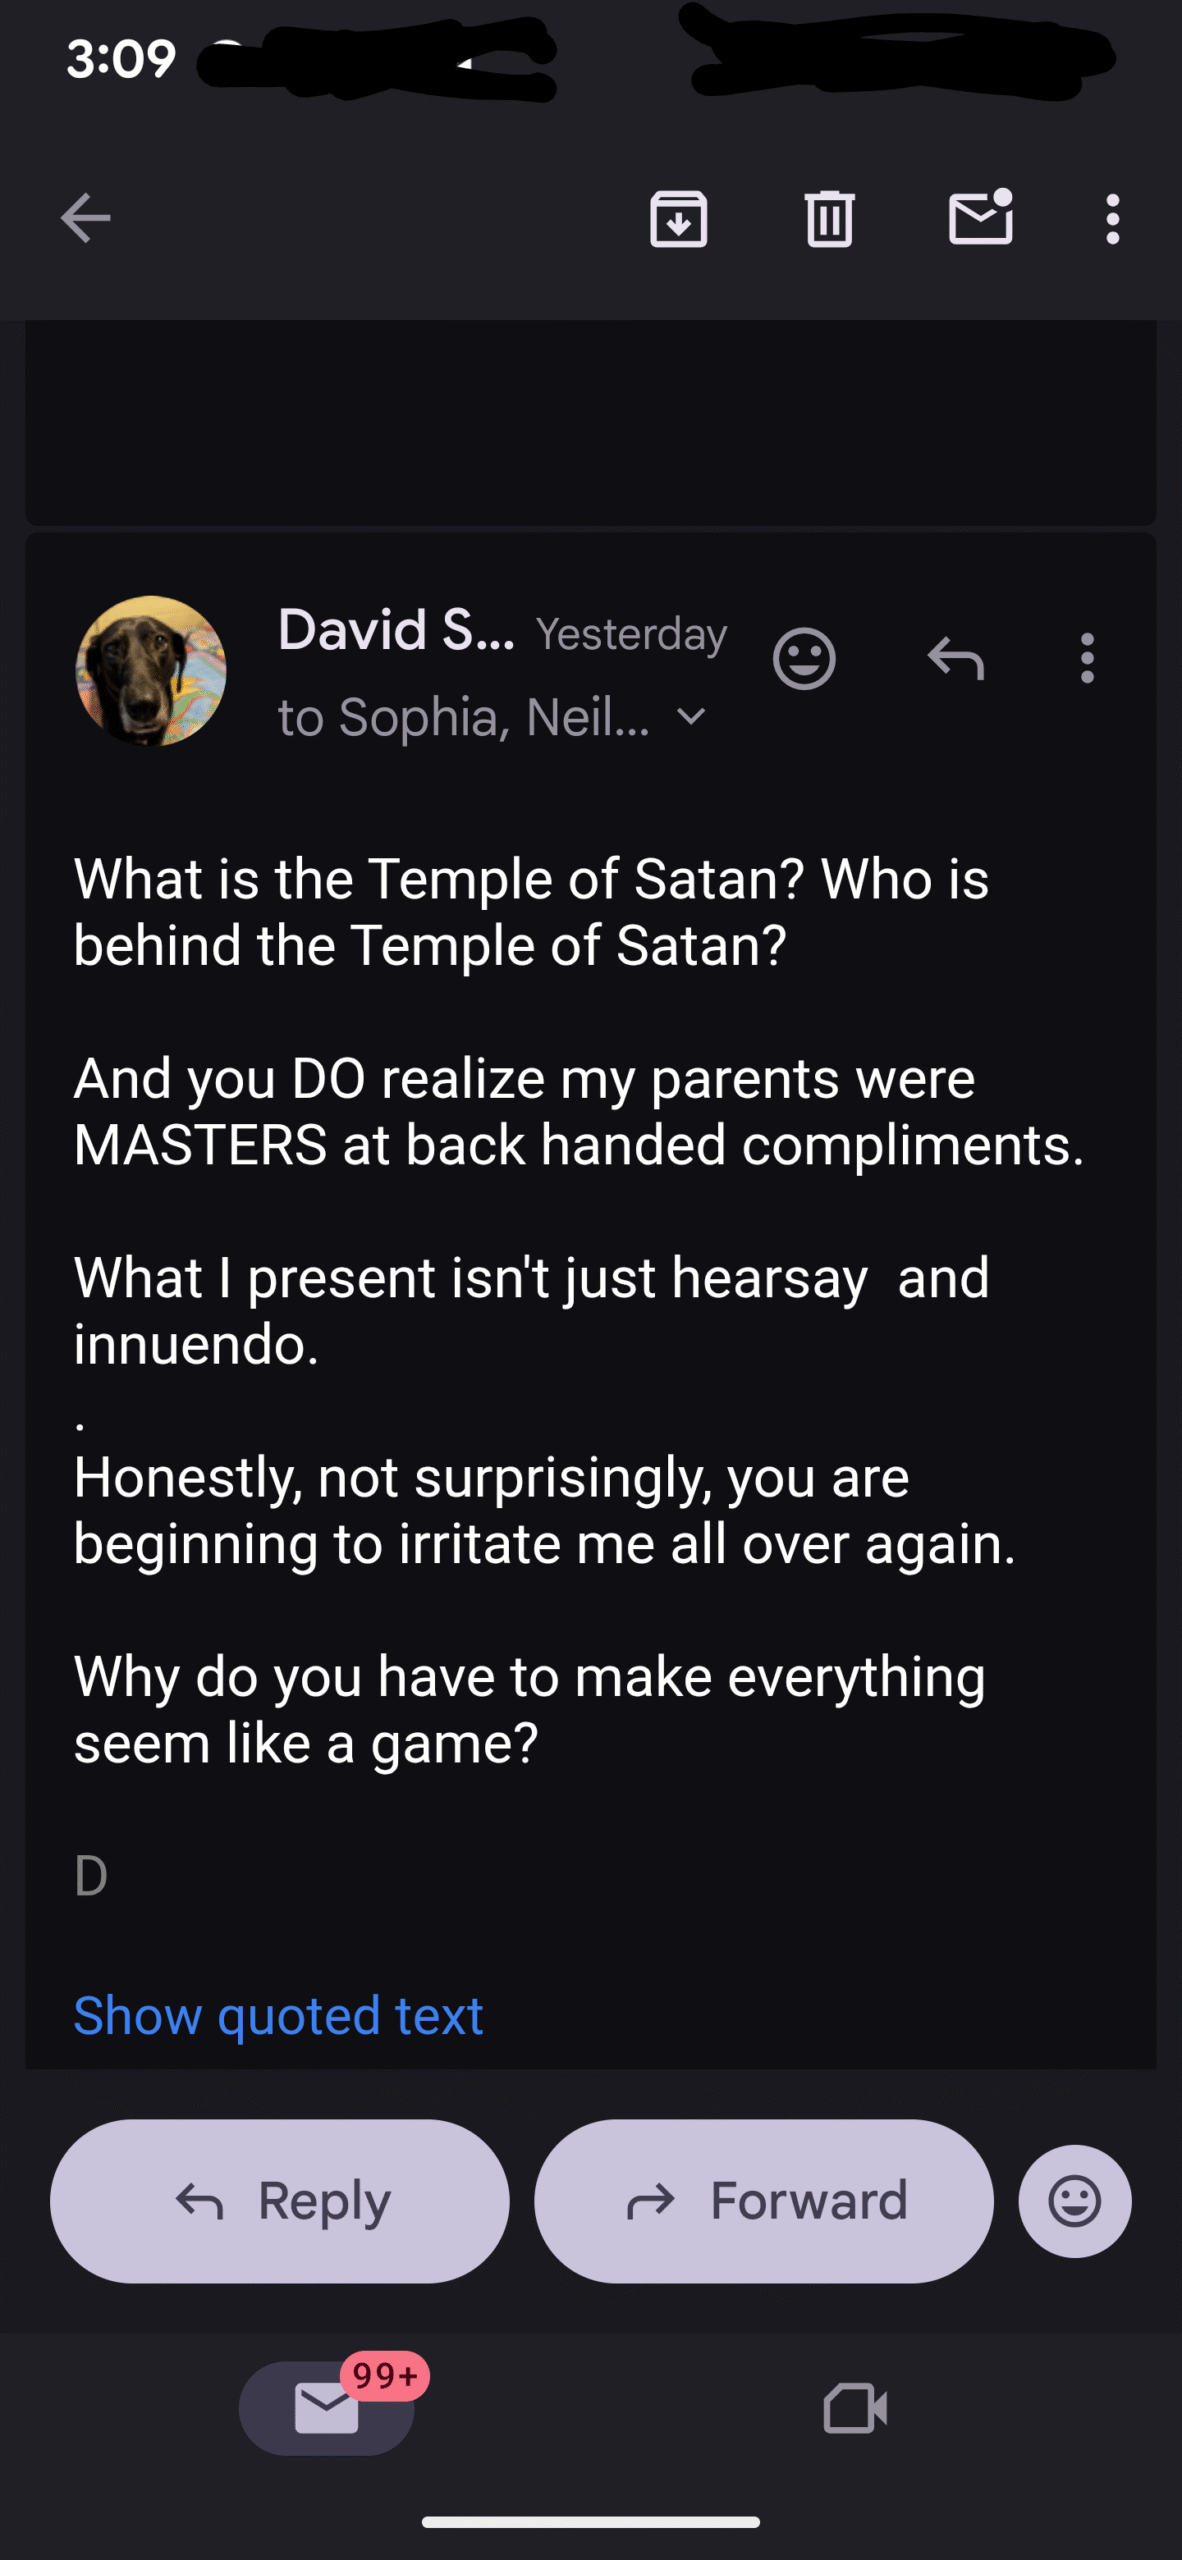Expand recipient details chevron
This screenshot has height=2560, width=1182.
click(691, 717)
